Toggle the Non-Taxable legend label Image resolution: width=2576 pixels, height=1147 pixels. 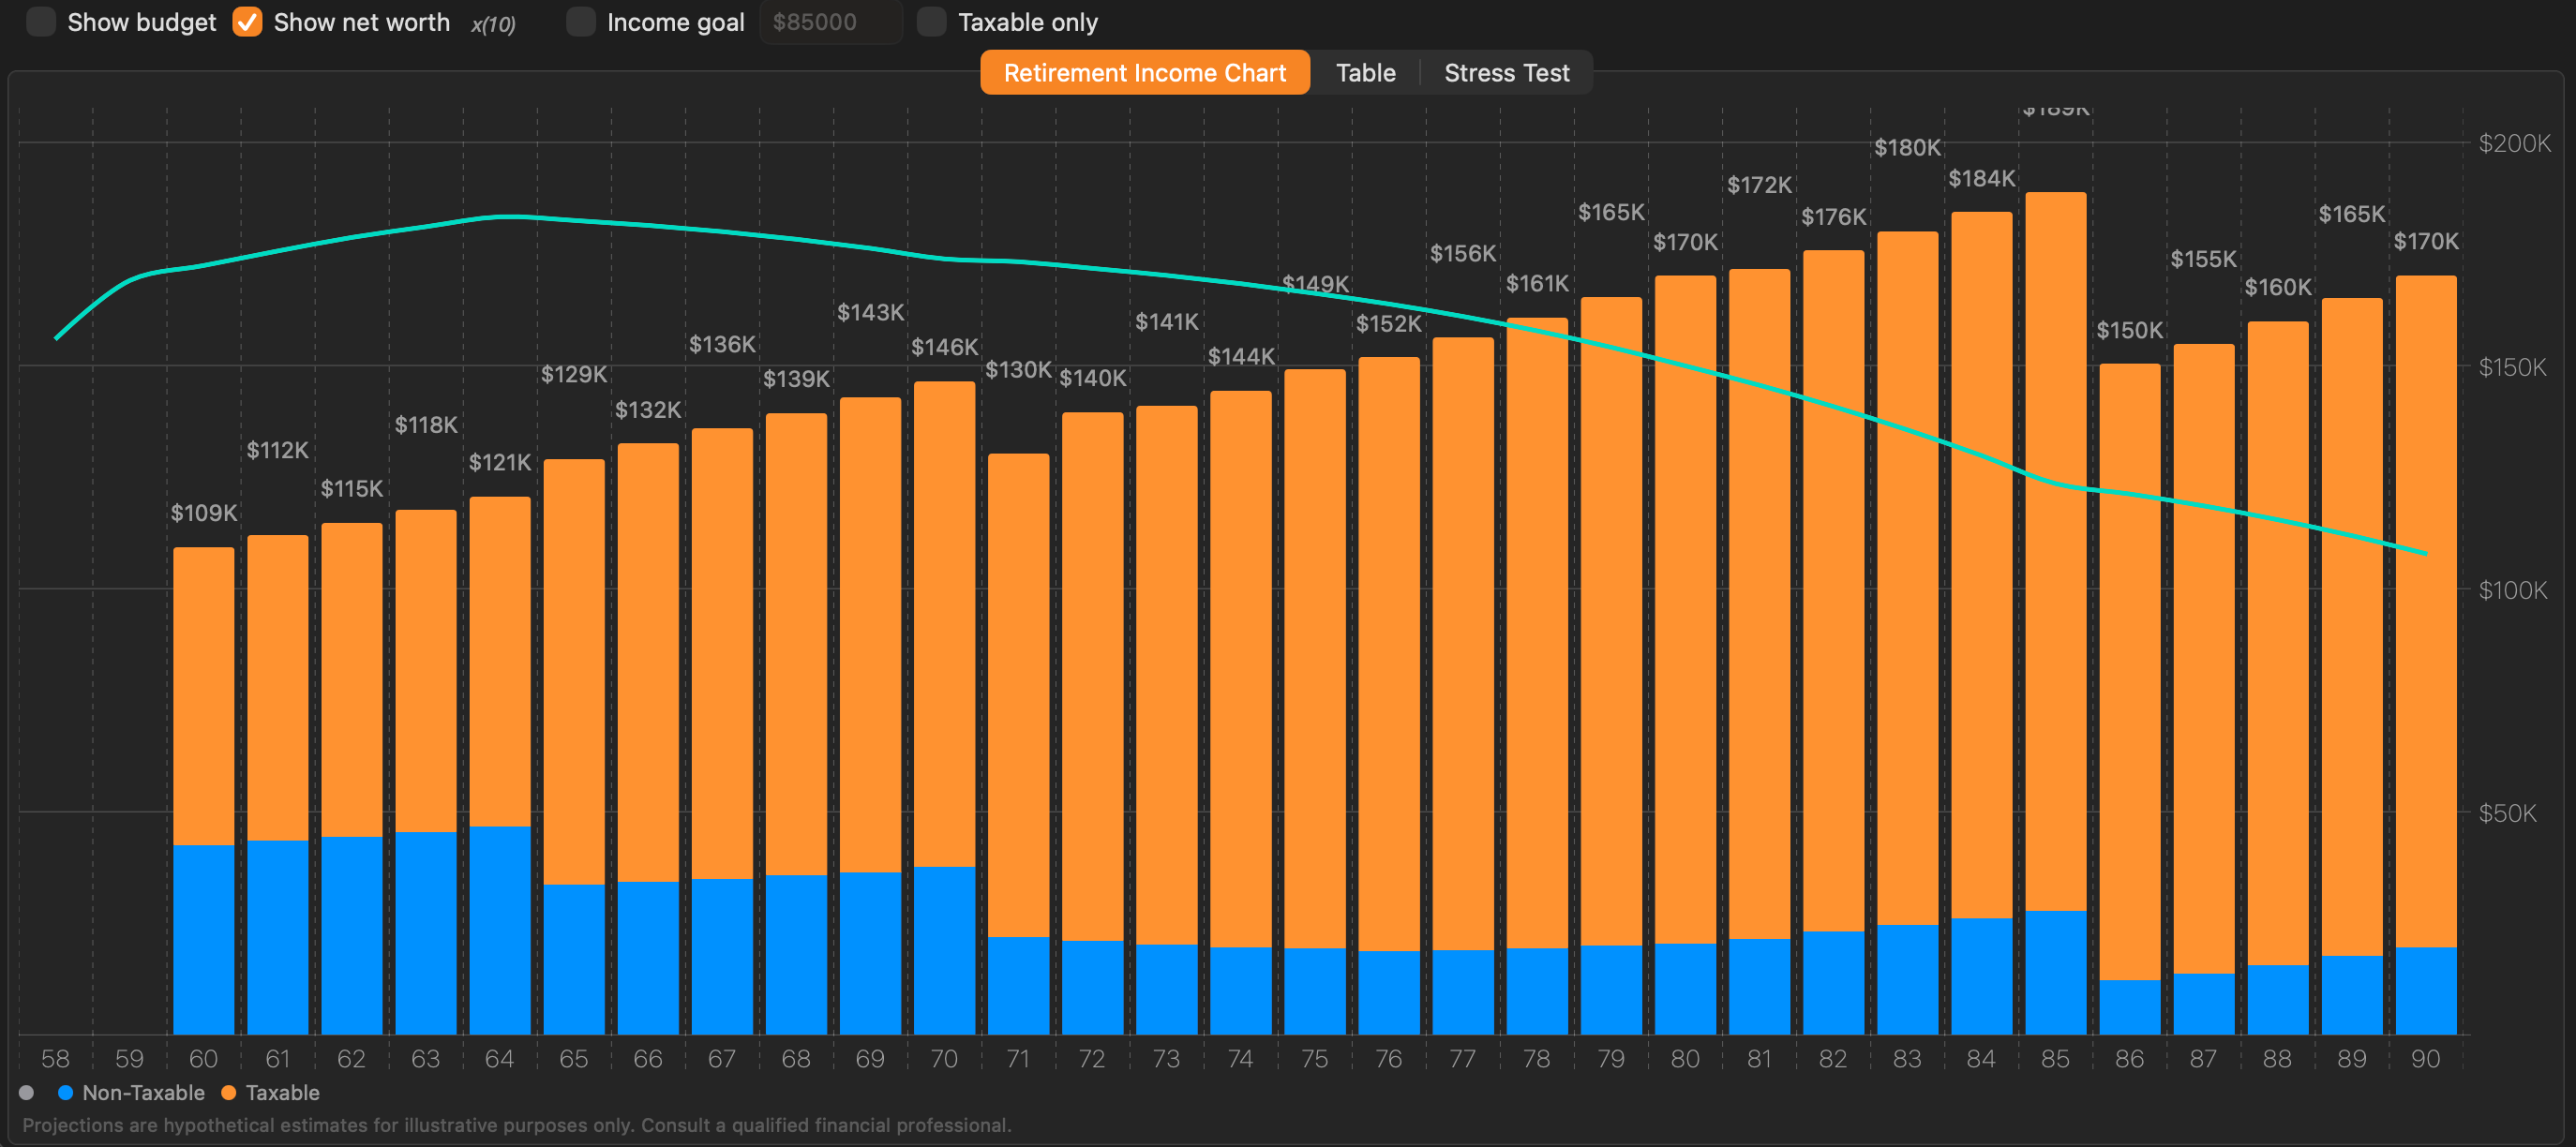tap(143, 1093)
